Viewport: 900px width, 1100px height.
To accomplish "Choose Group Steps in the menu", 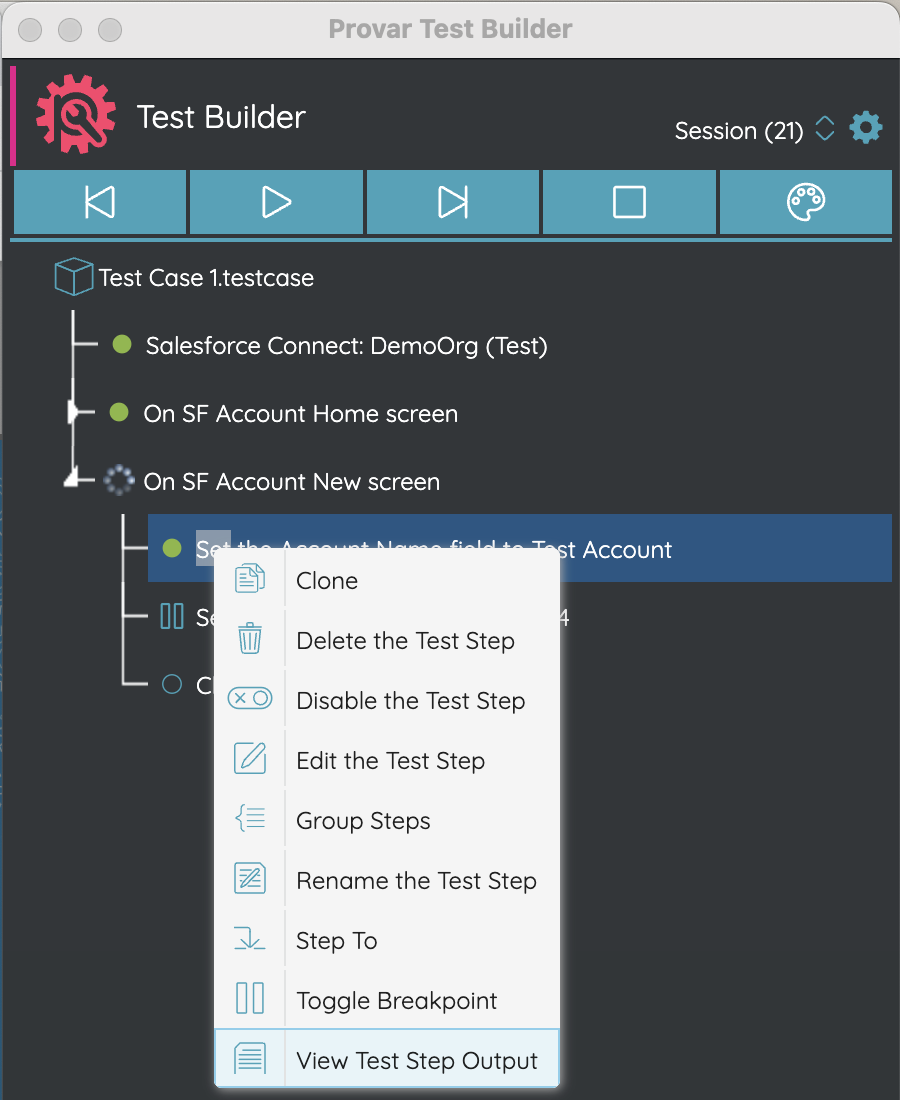I will click(x=363, y=820).
